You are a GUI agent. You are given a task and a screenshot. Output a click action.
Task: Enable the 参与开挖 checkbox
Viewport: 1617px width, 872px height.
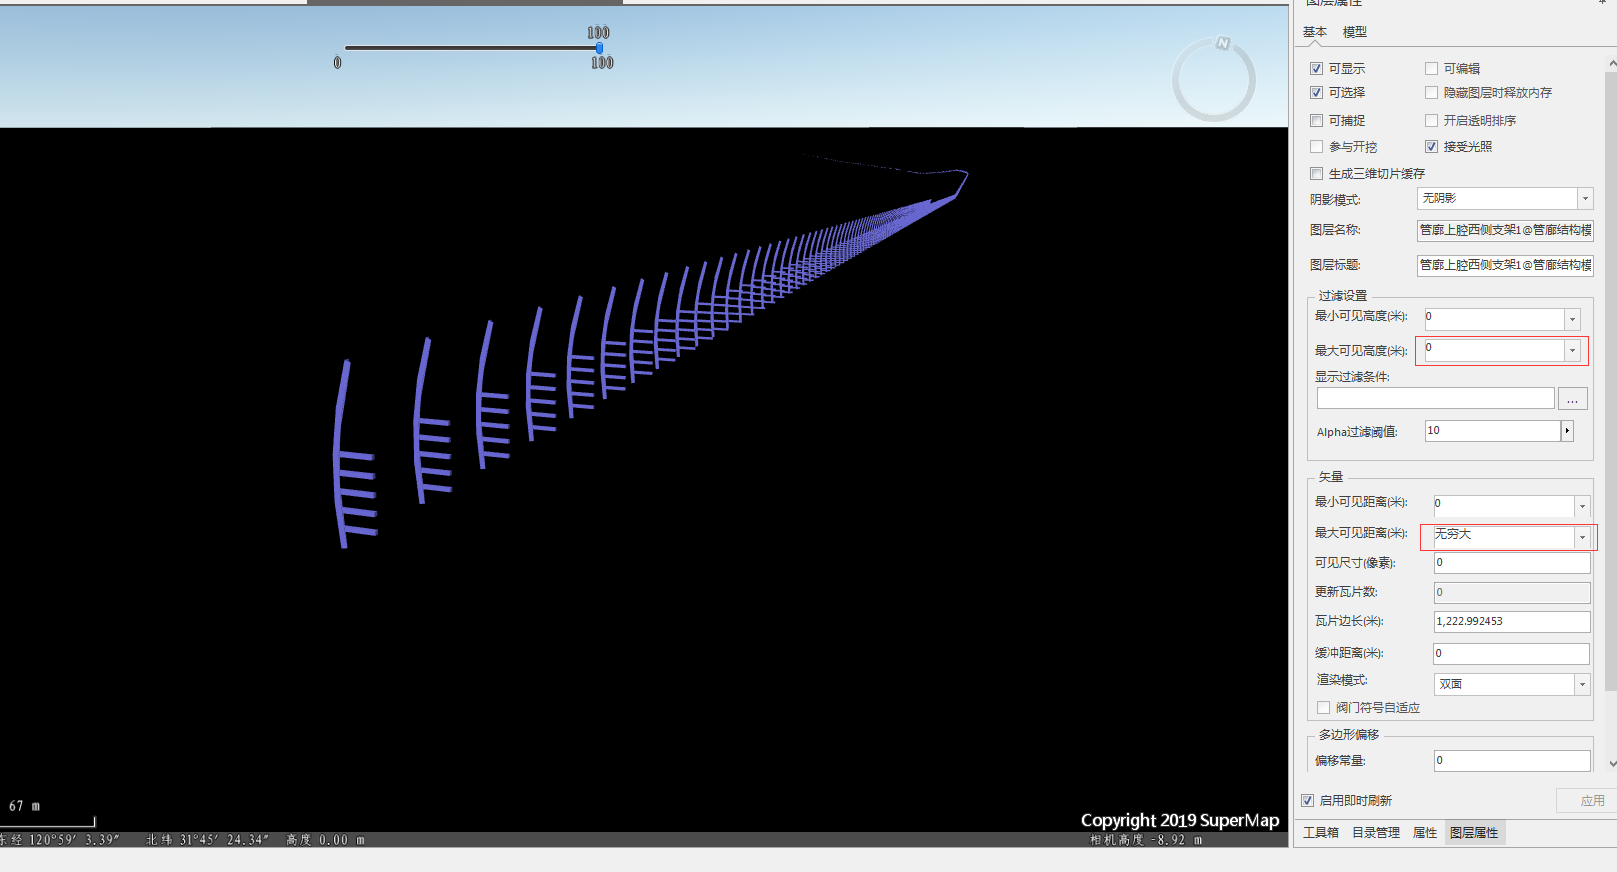(1317, 147)
